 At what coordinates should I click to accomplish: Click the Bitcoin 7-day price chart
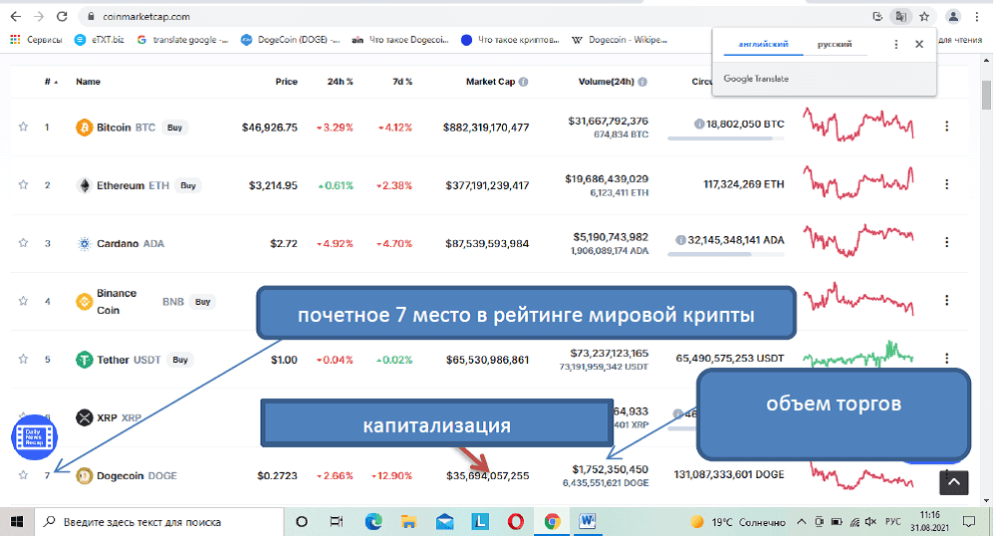click(861, 127)
